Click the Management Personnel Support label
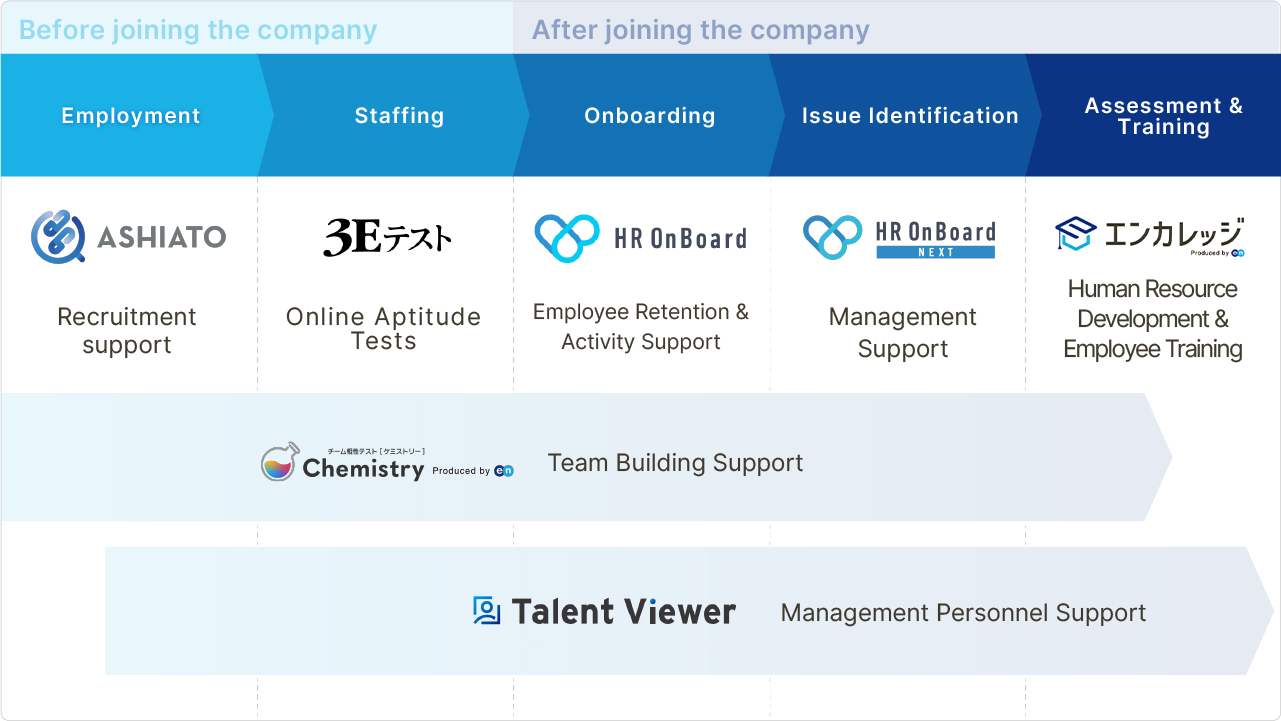Screen dimensions: 1281x721 (x=964, y=613)
